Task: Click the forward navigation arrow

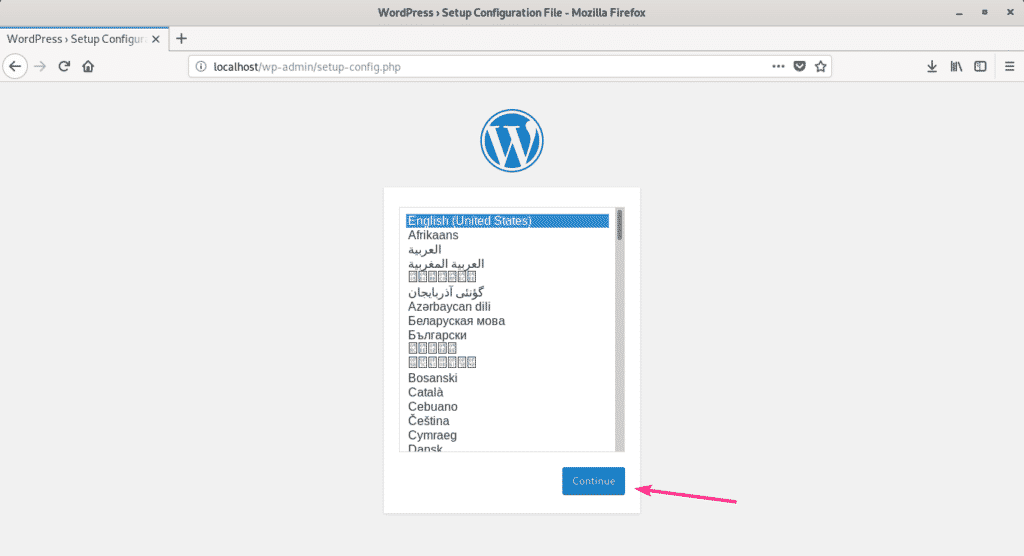Action: pos(40,67)
